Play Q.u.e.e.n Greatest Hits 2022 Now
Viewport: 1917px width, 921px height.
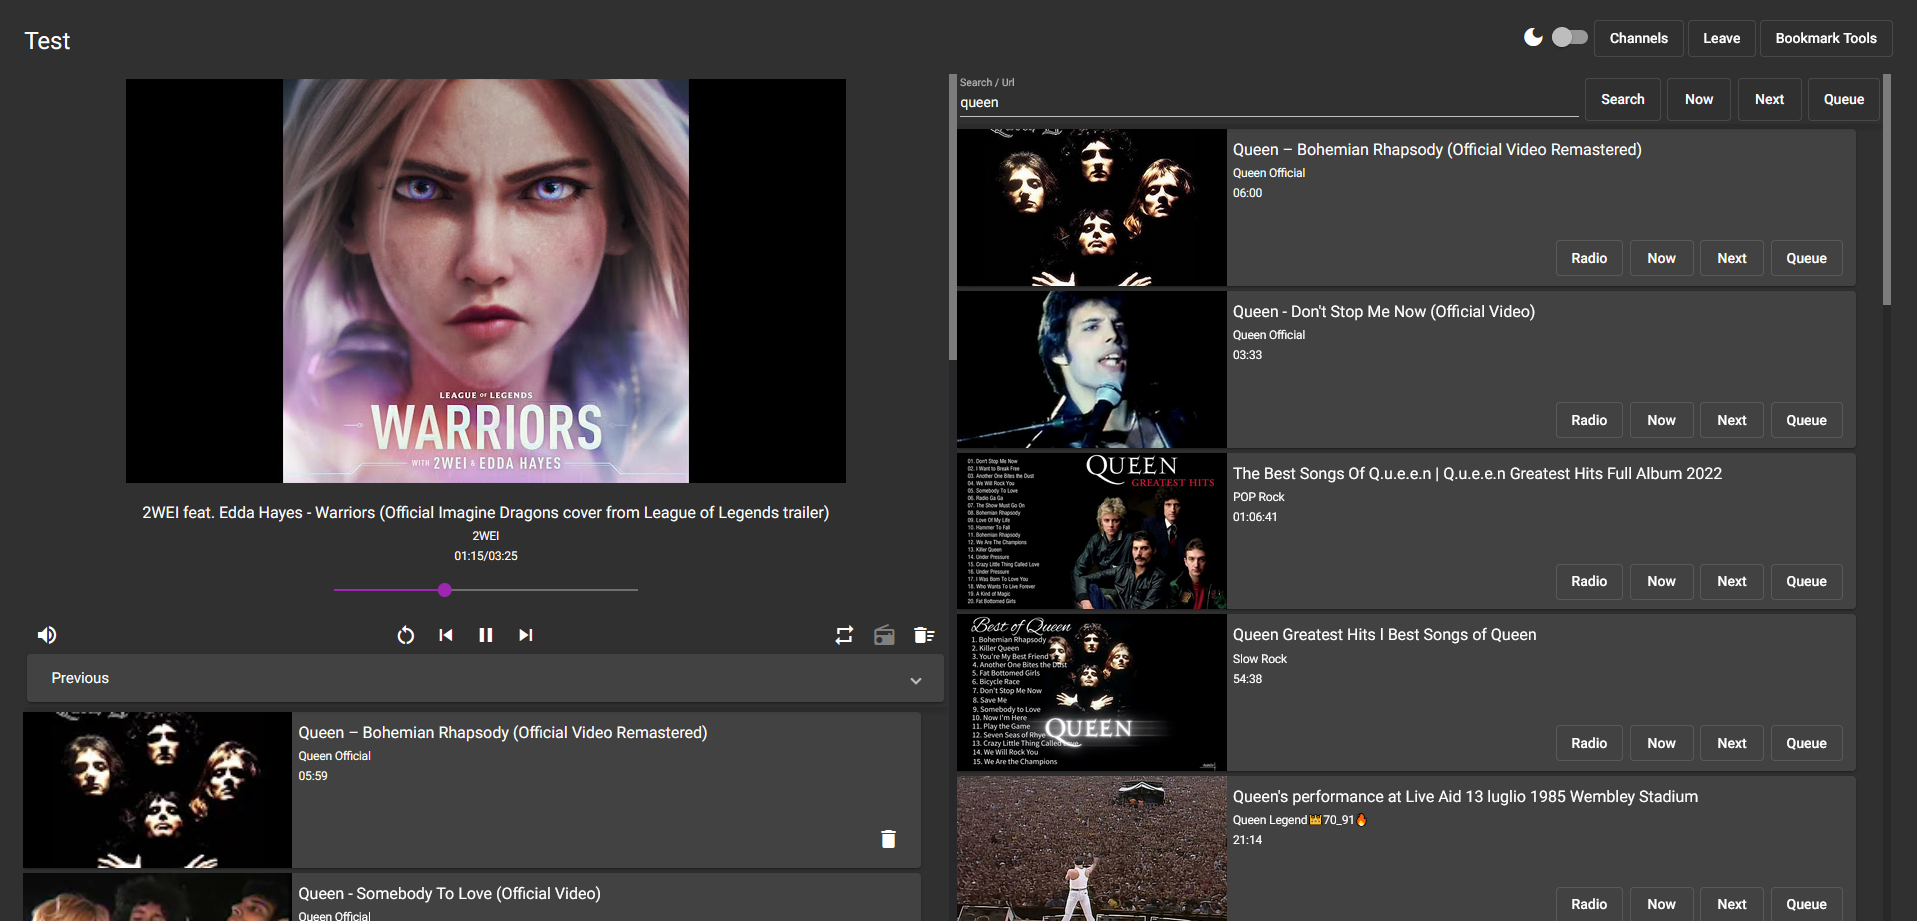click(x=1662, y=581)
